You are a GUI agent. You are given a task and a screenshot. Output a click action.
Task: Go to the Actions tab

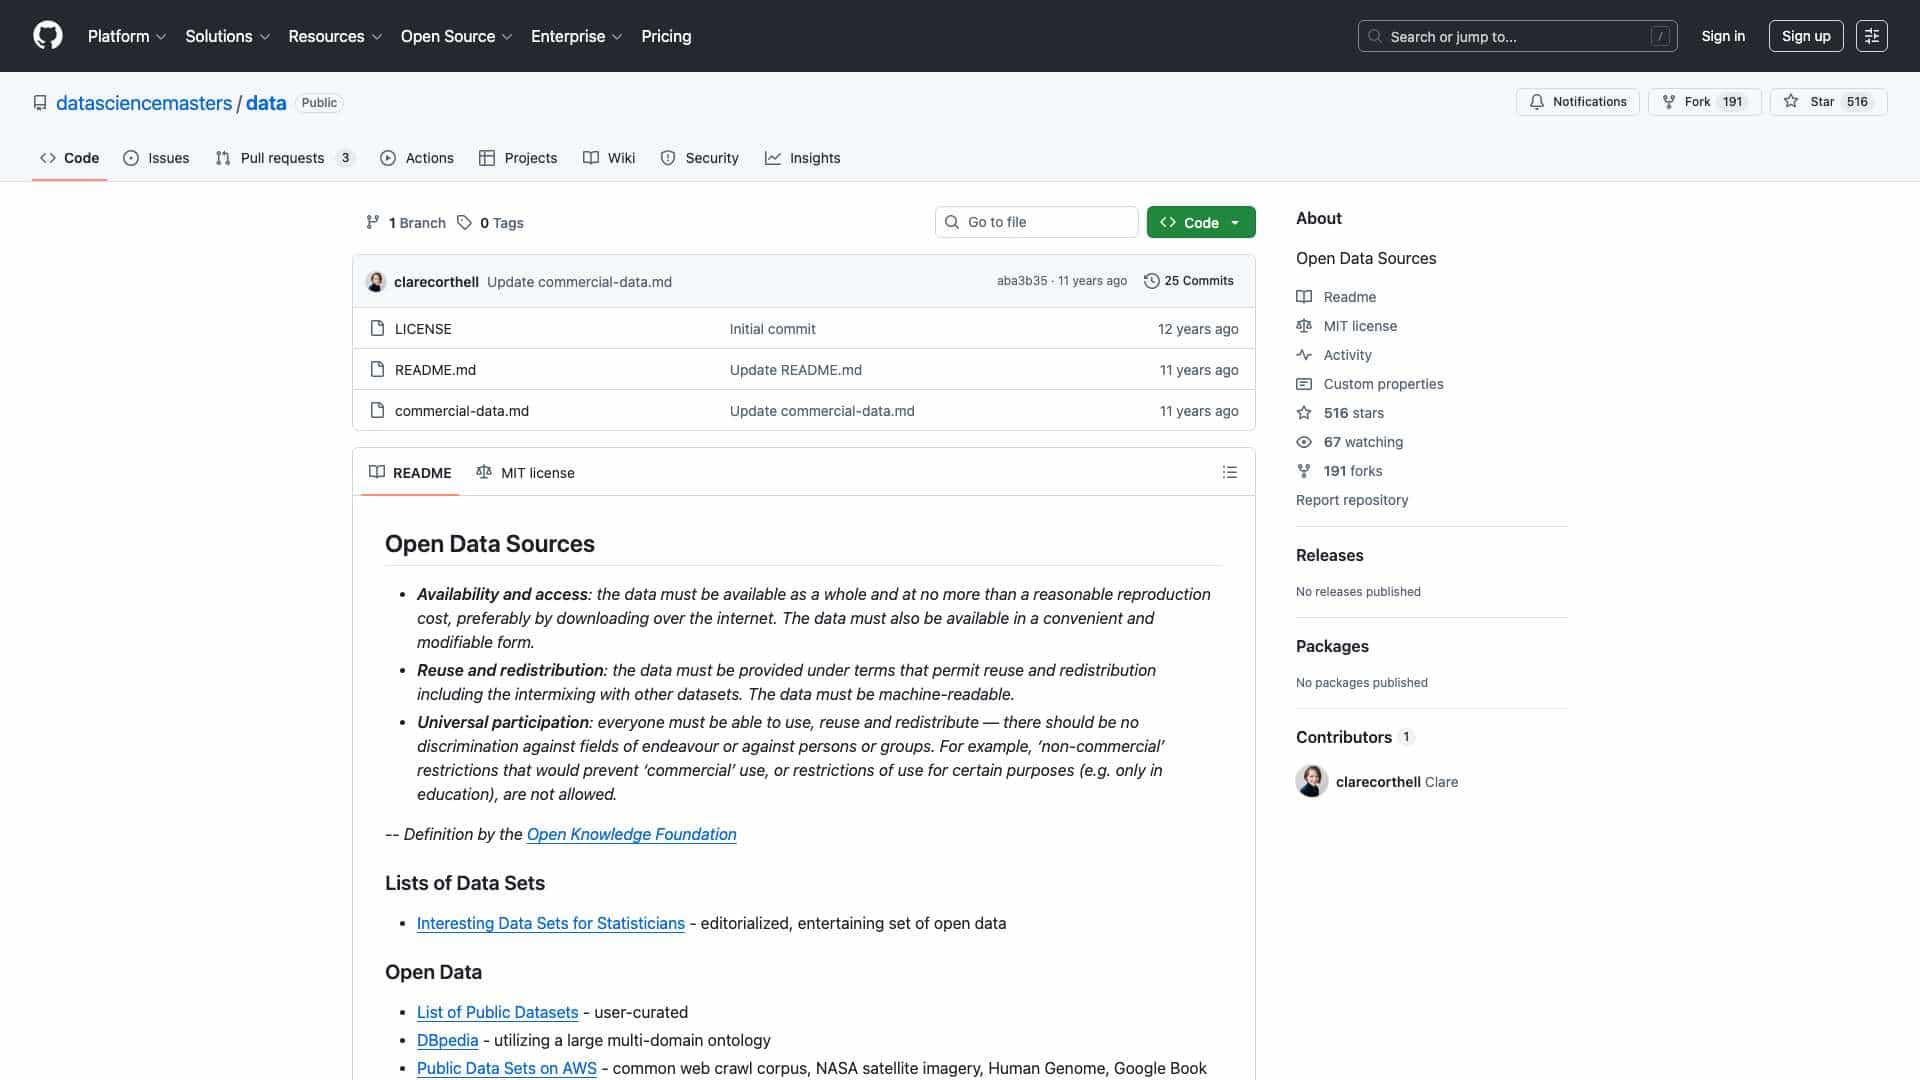417,158
